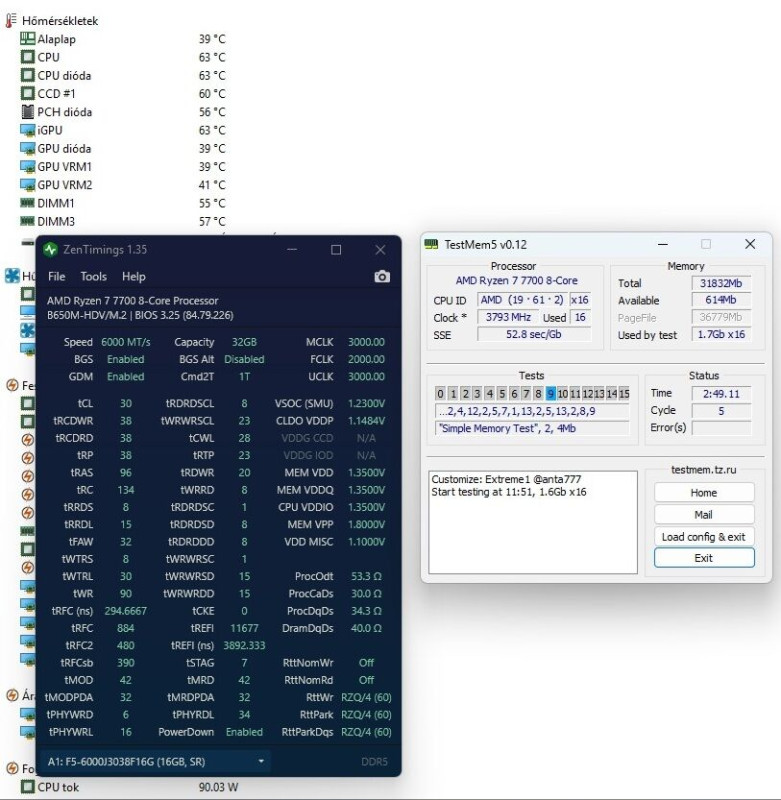
Task: Click the ZenTimings app logo icon
Action: tap(50, 249)
